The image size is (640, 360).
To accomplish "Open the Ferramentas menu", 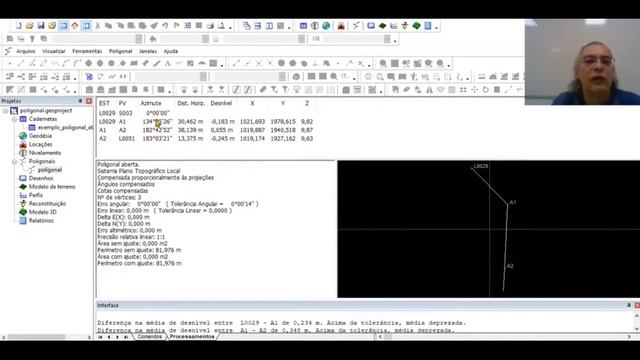I will [87, 51].
